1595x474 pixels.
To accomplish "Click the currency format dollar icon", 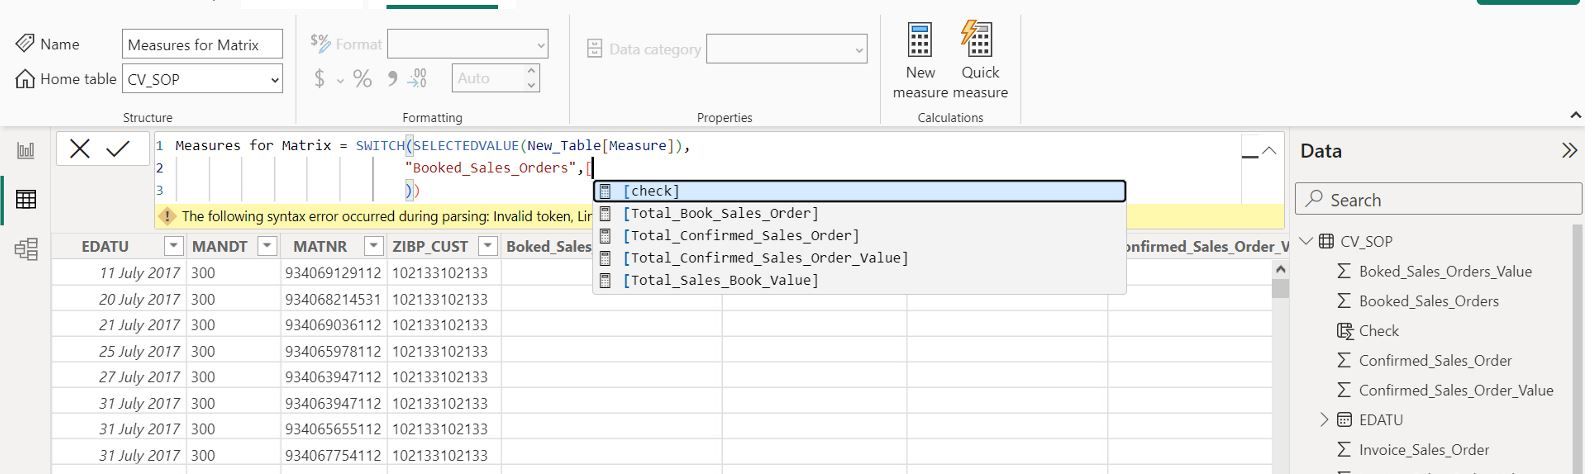I will (319, 78).
